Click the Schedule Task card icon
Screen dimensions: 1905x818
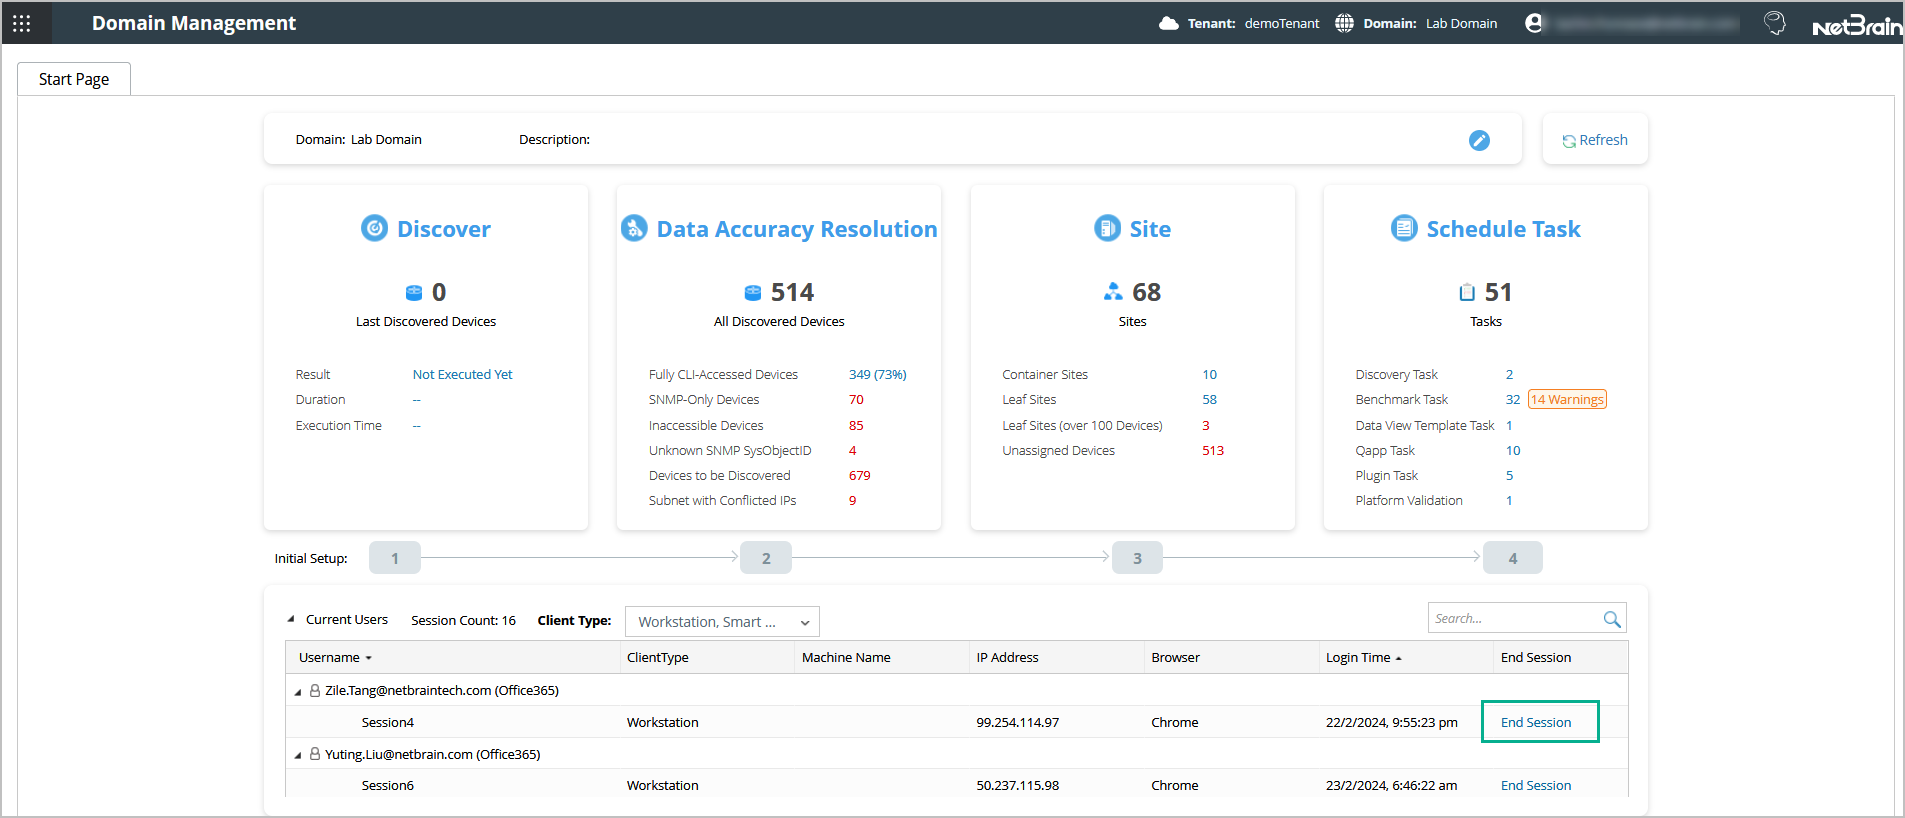click(x=1404, y=229)
